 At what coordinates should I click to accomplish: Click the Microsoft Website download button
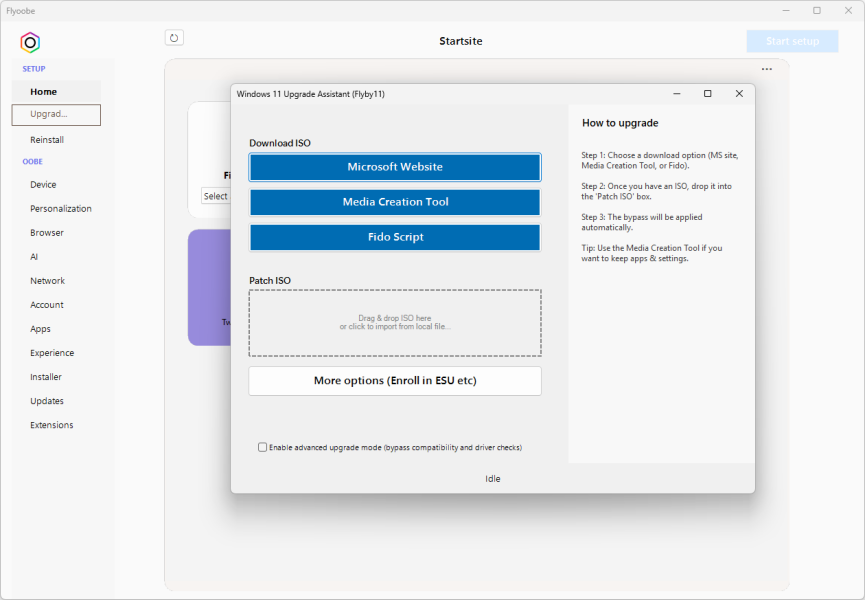(395, 167)
